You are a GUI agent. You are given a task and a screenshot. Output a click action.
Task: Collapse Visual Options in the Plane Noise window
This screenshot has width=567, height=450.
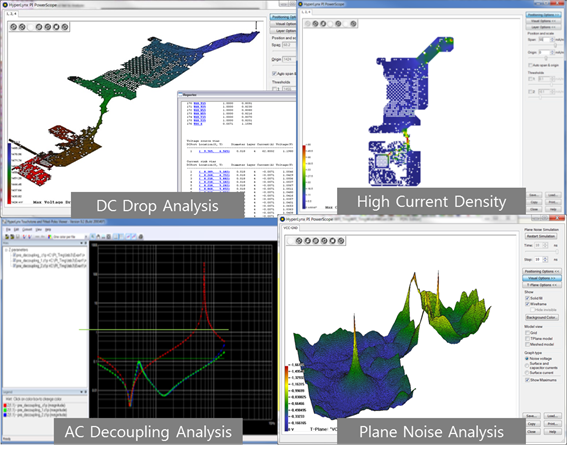(x=541, y=278)
